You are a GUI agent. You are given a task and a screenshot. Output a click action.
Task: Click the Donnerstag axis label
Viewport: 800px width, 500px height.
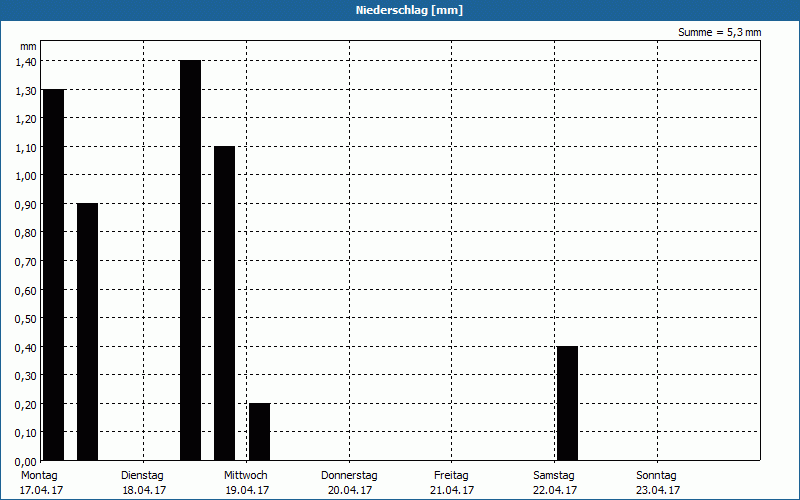click(x=349, y=475)
